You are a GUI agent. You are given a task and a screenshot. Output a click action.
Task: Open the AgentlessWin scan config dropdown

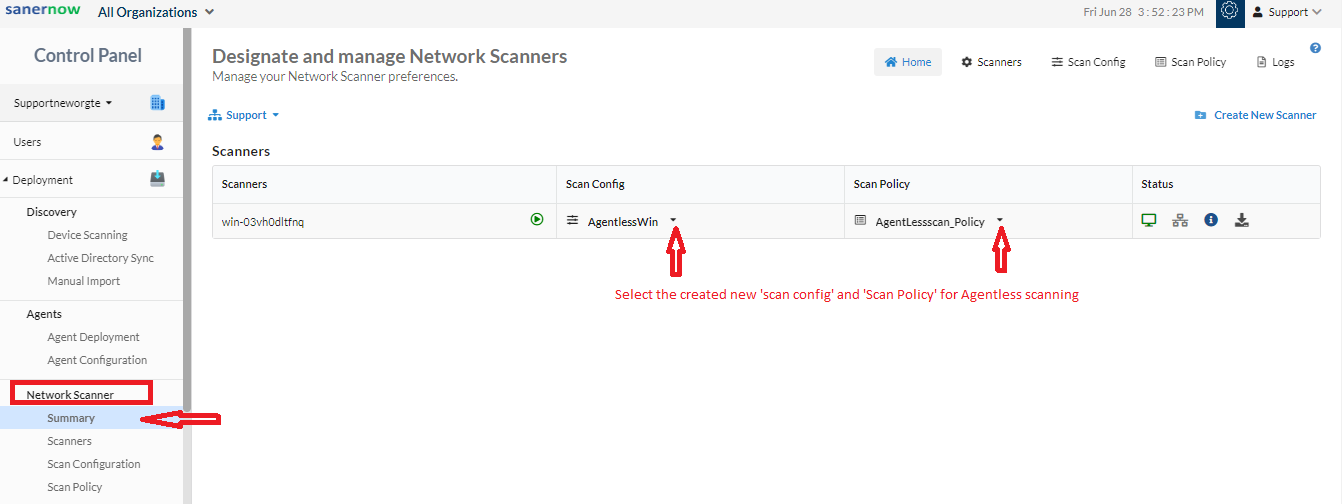click(x=673, y=221)
